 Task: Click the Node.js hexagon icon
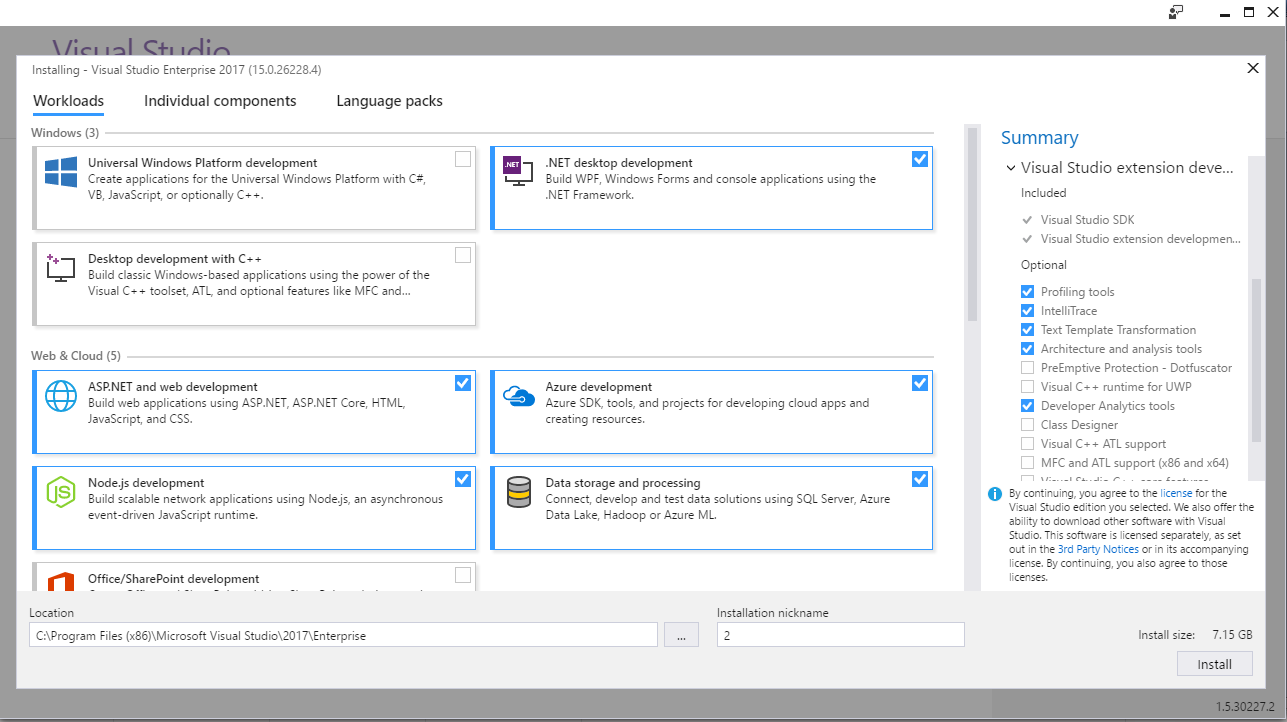click(x=61, y=491)
